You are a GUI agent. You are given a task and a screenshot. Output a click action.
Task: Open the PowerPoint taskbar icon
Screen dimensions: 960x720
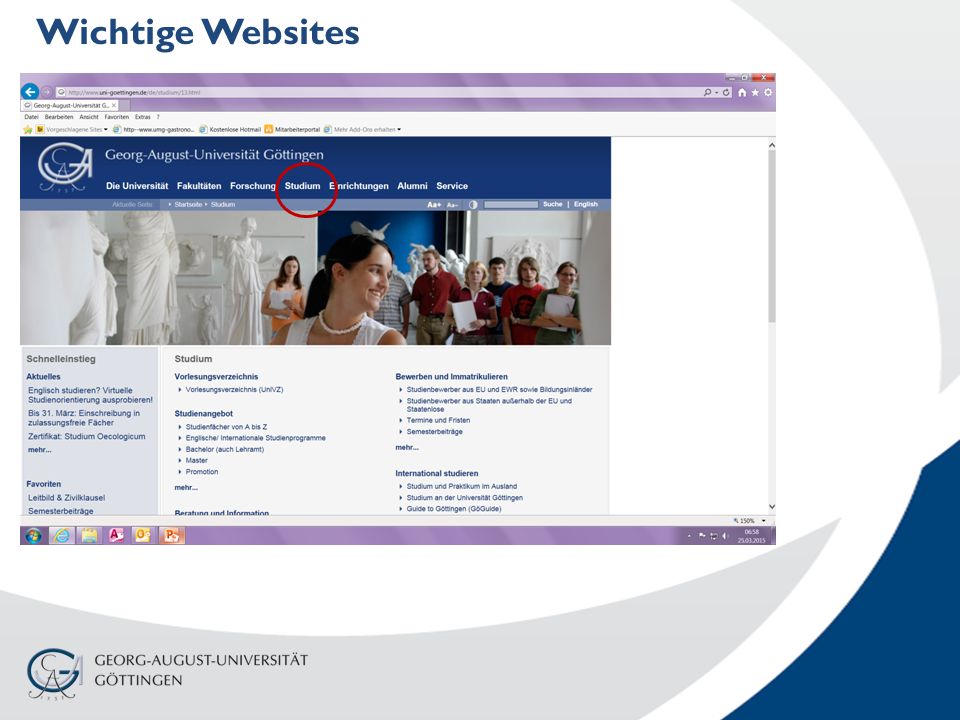pyautogui.click(x=171, y=536)
